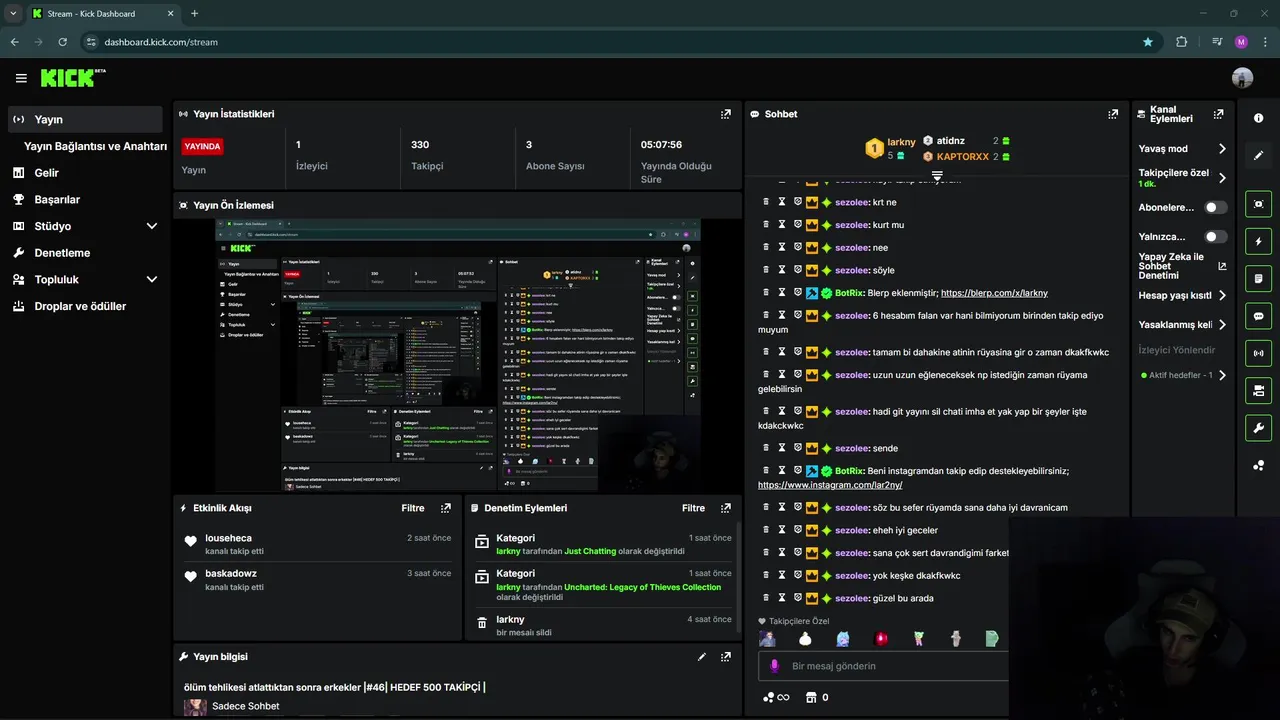Select the red gem emote
Viewport: 1280px width, 720px height.
(881, 639)
